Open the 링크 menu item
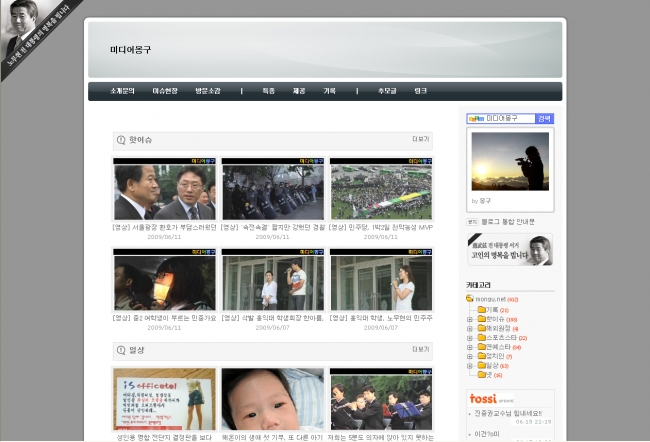 pos(420,91)
